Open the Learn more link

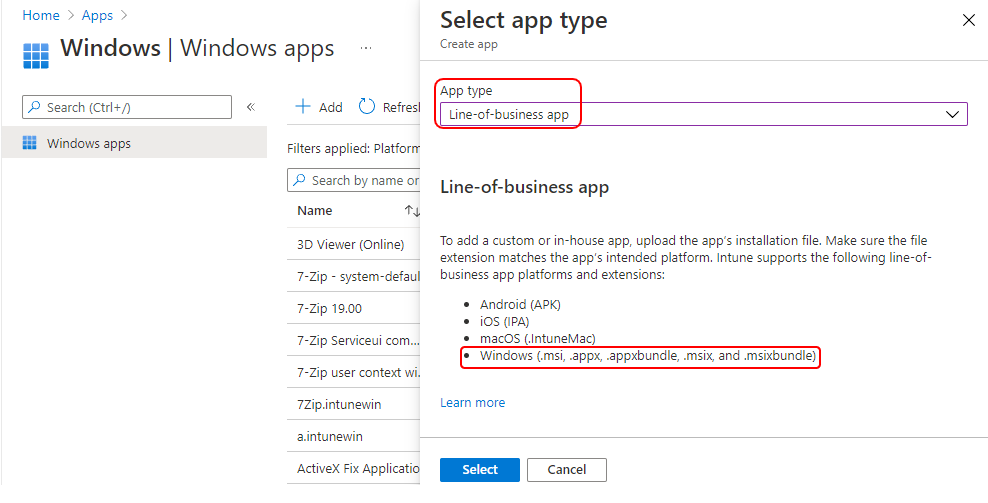click(473, 402)
